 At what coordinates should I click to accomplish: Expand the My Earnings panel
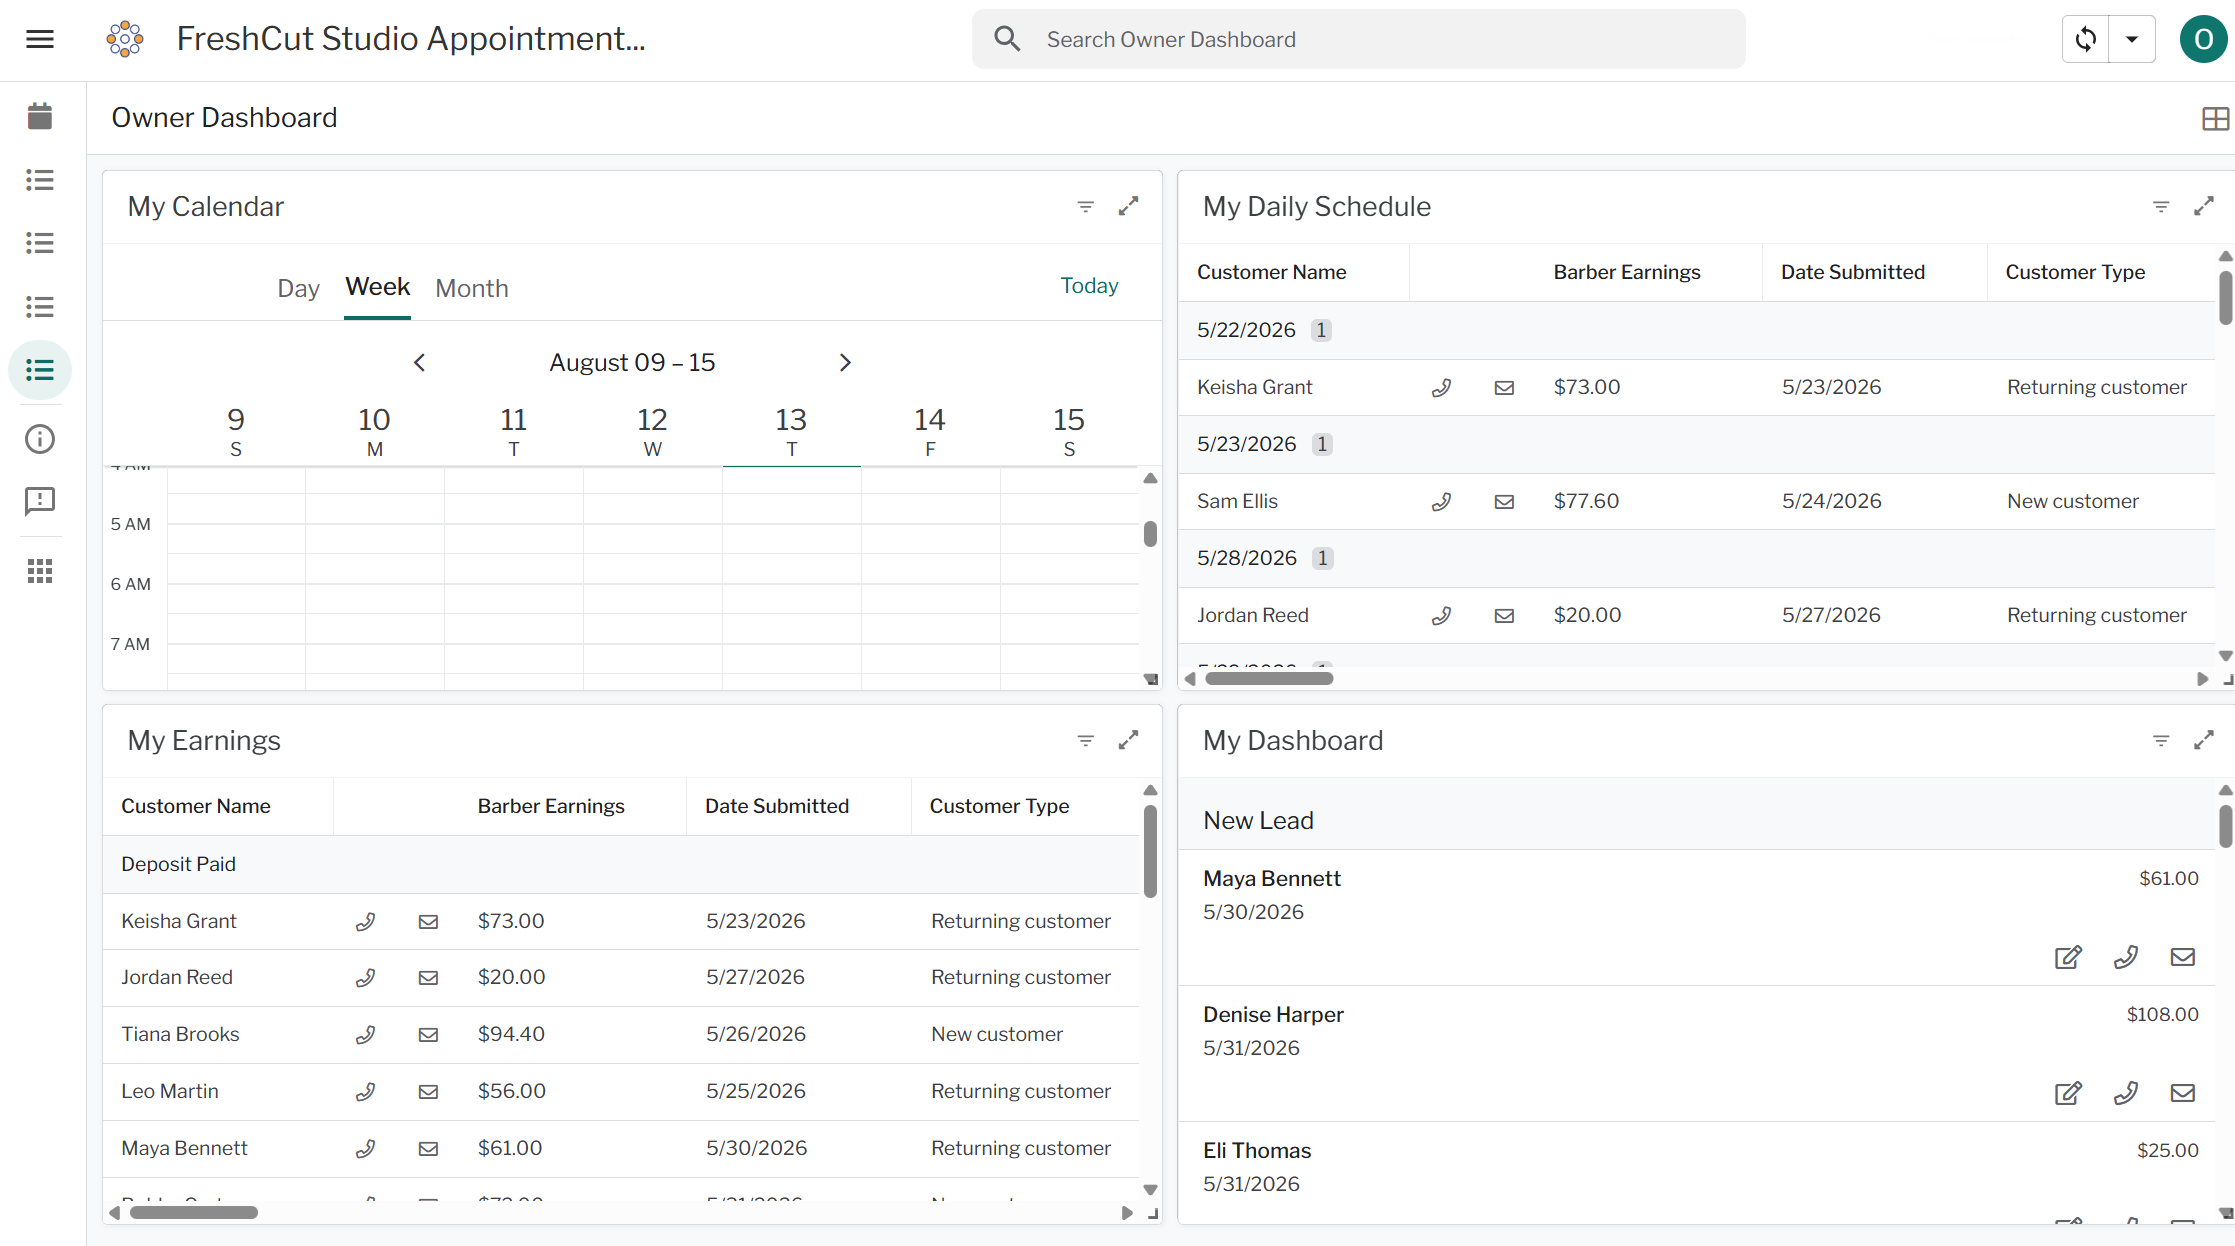click(x=1128, y=740)
